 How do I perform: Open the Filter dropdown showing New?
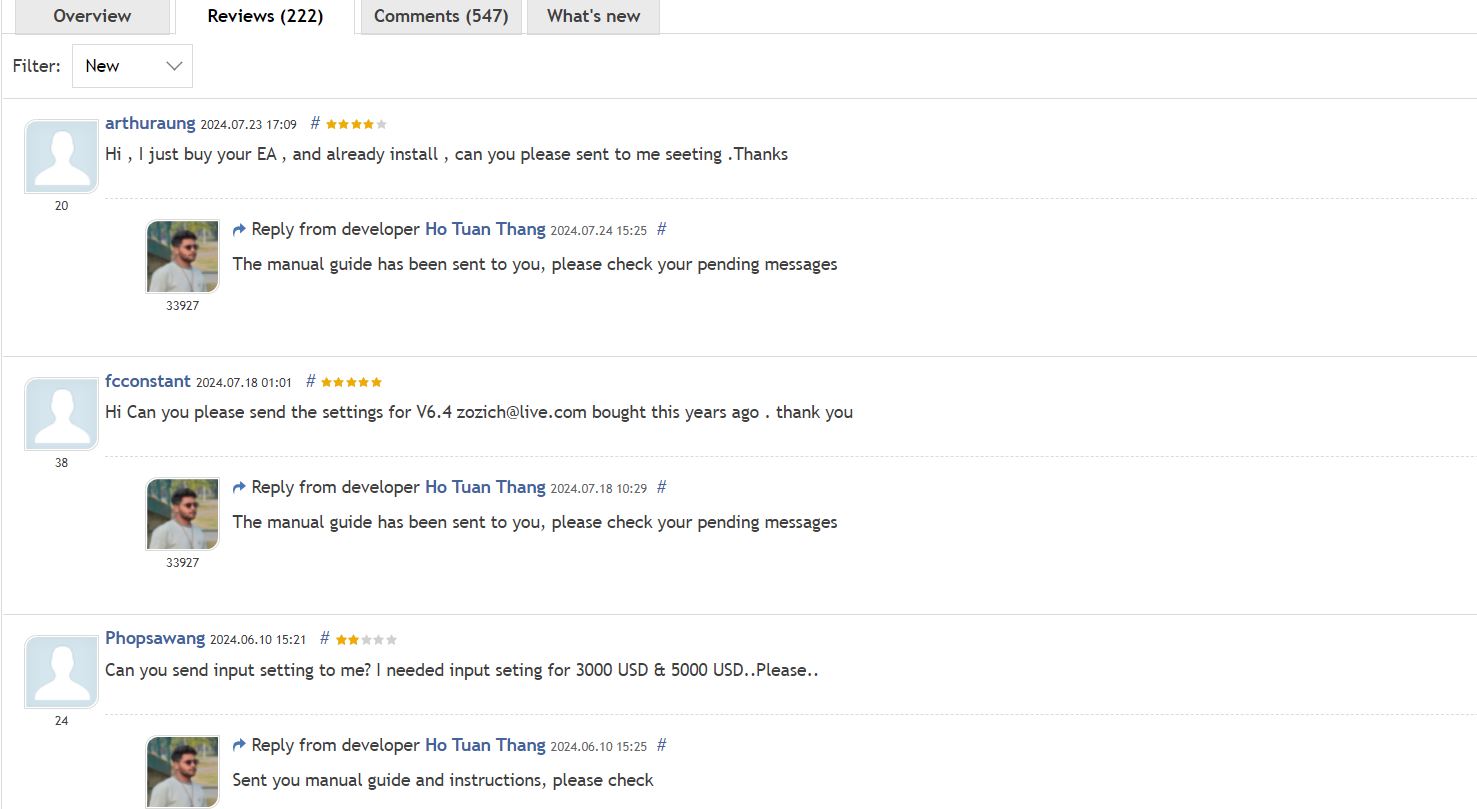pos(132,66)
